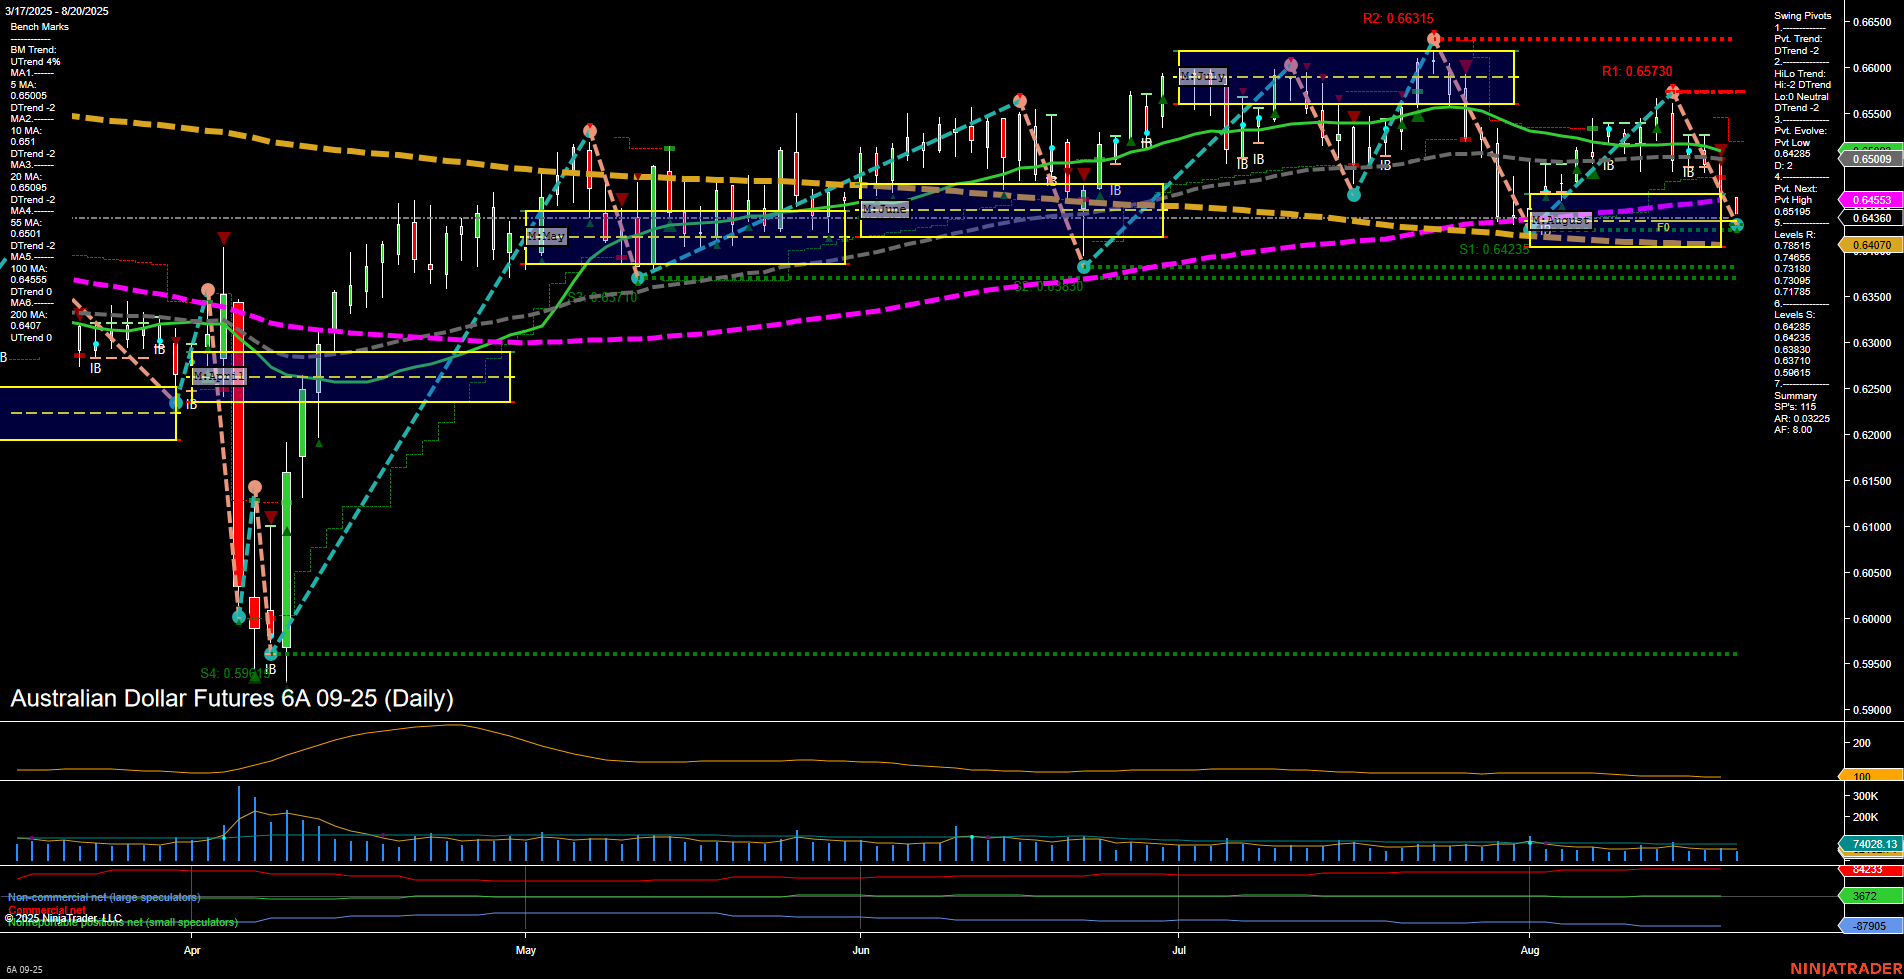Click the 3/17/2025 - 8/20/2025 date range text
This screenshot has height=979, width=1904.
[58, 11]
